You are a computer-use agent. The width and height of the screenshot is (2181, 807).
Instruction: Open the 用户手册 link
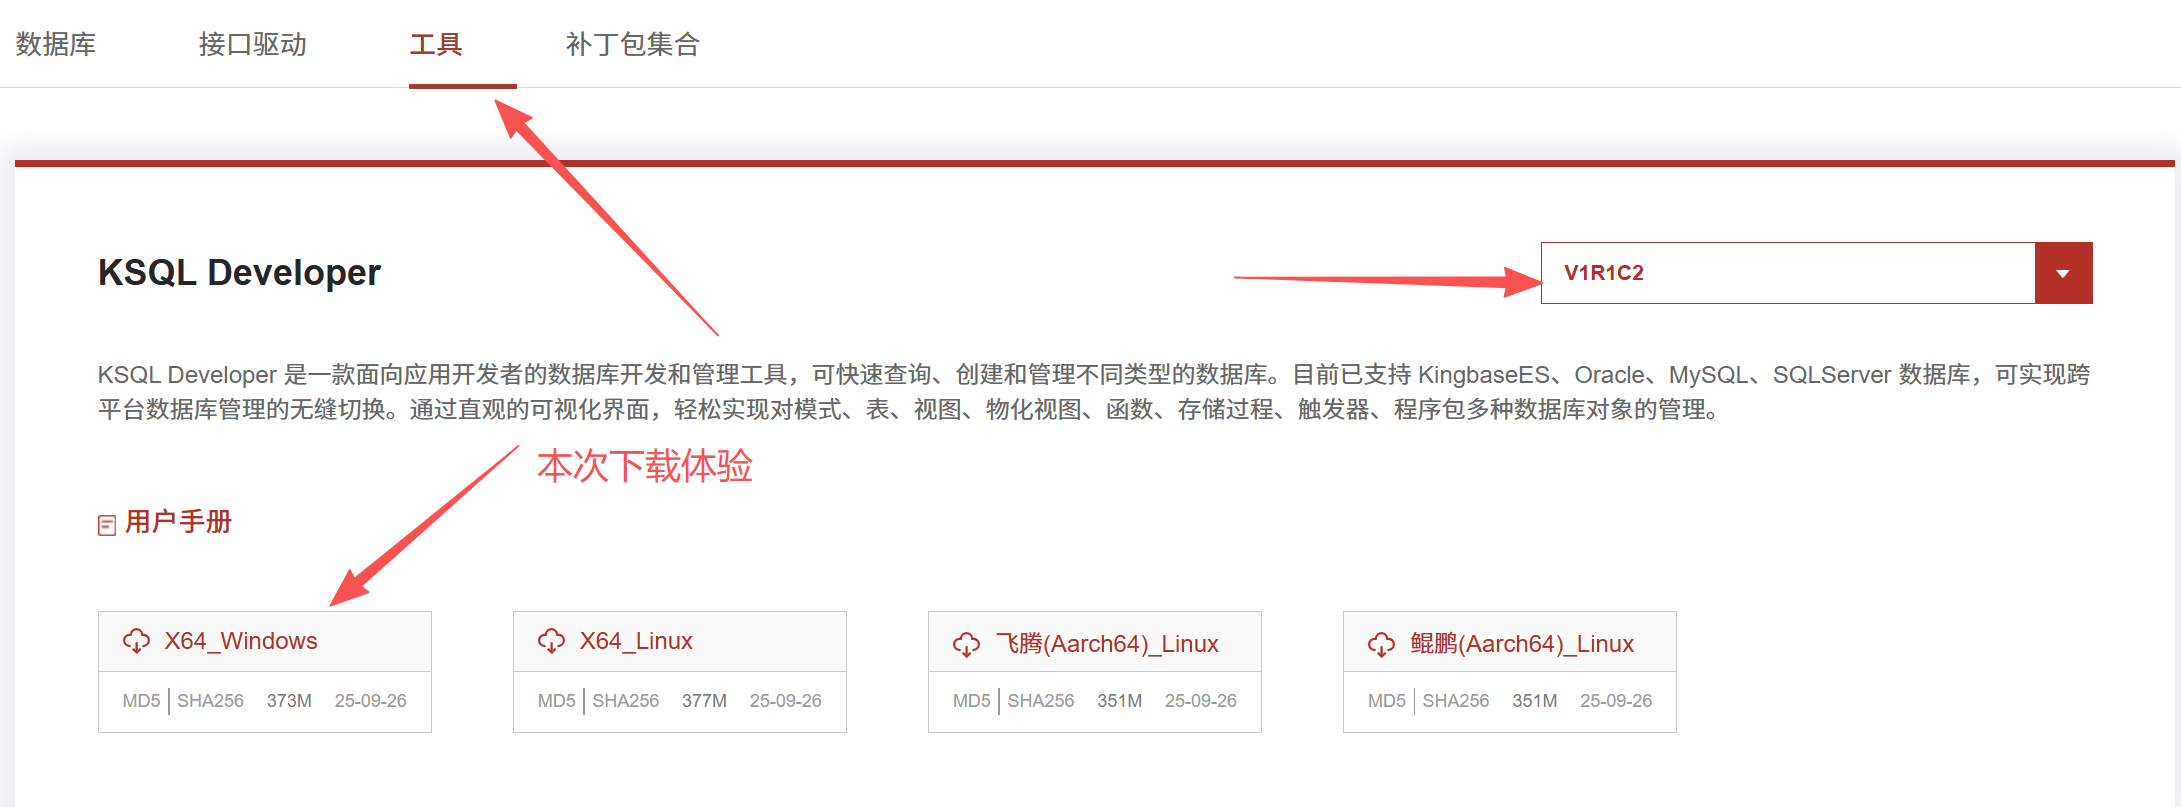(x=179, y=522)
